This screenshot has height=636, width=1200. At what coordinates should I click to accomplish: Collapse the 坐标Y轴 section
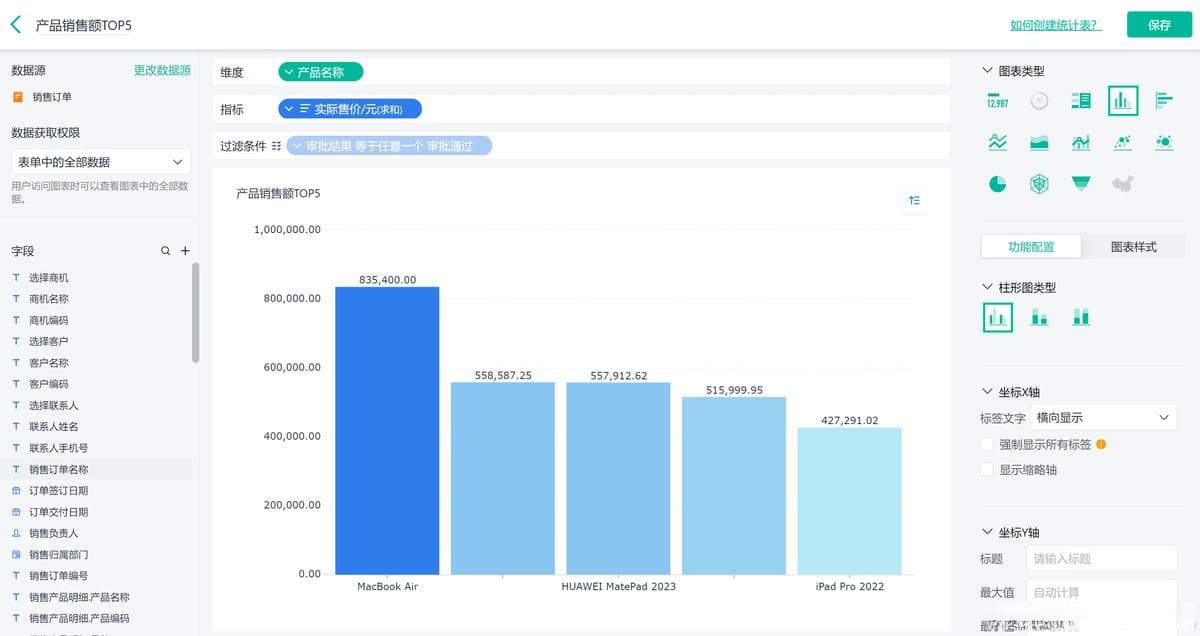click(x=988, y=532)
